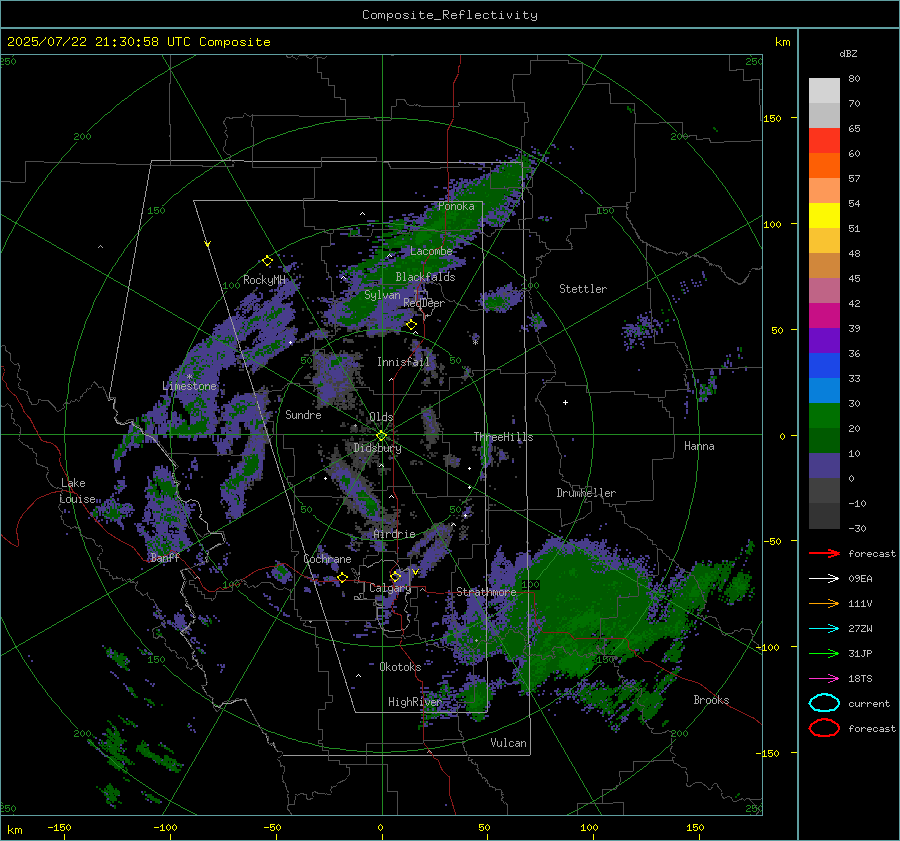Pick the cyan 27ZW arrow legend icon
Screen dimensions: 900x841
(824, 629)
